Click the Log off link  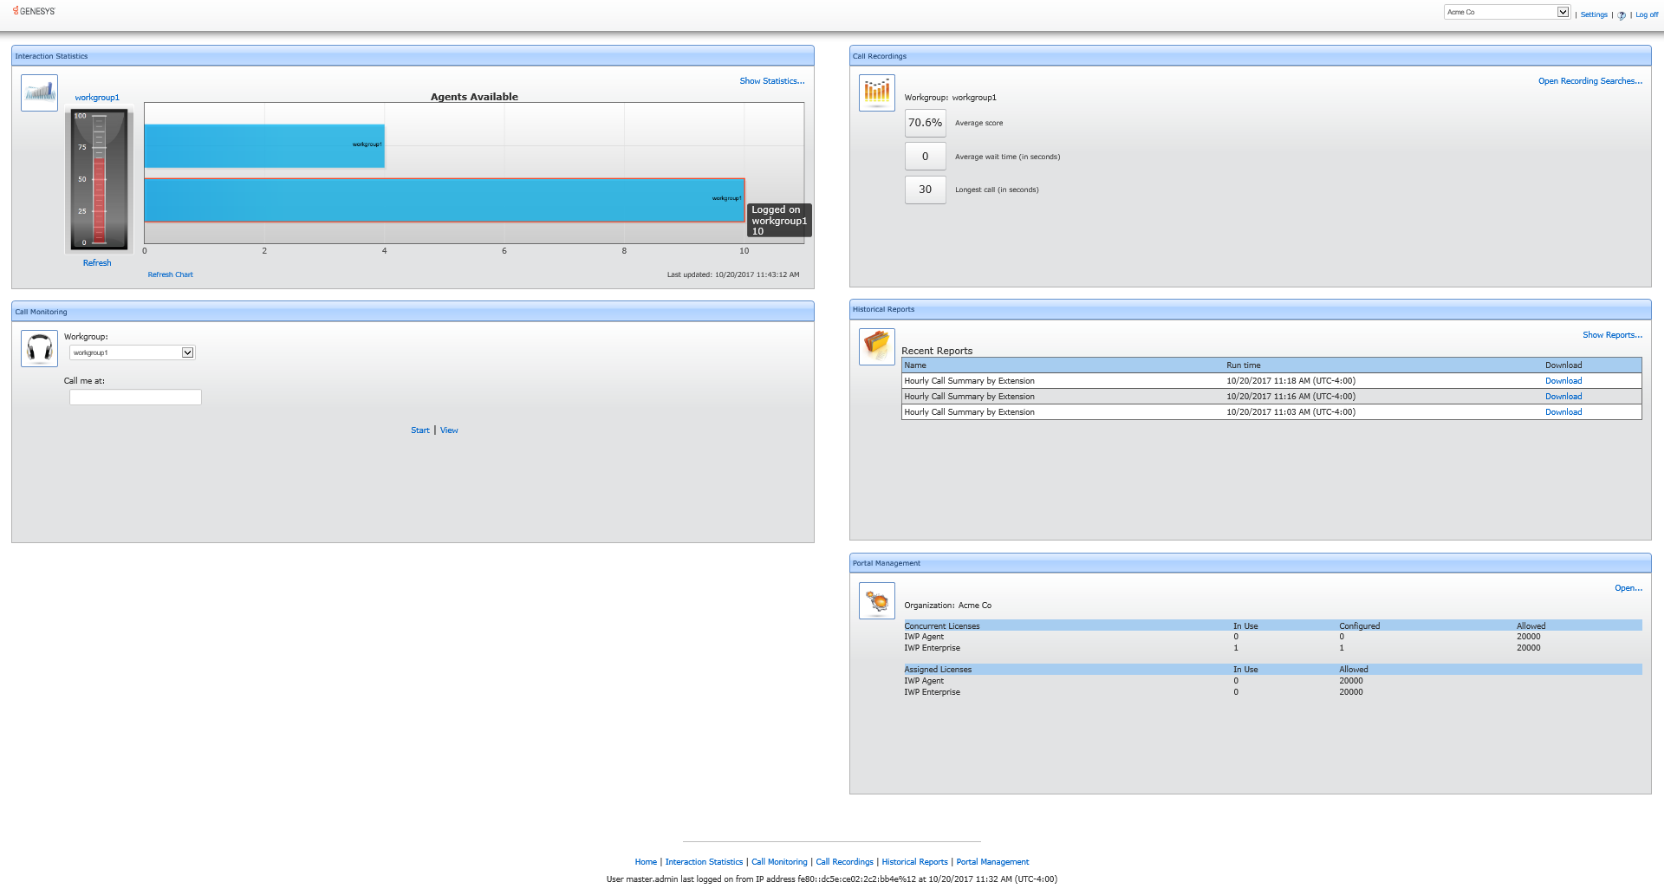click(x=1646, y=15)
